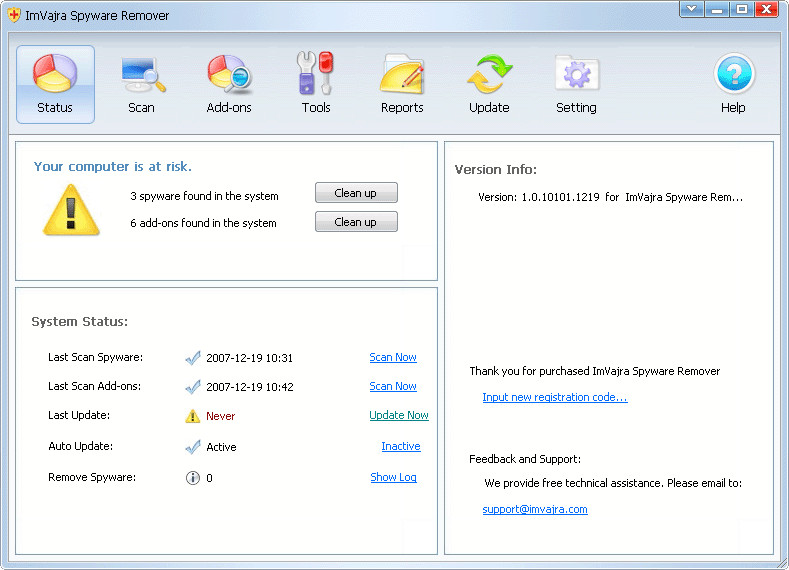
Task: Click the date '2007-12-19 10:42'
Action: [250, 387]
